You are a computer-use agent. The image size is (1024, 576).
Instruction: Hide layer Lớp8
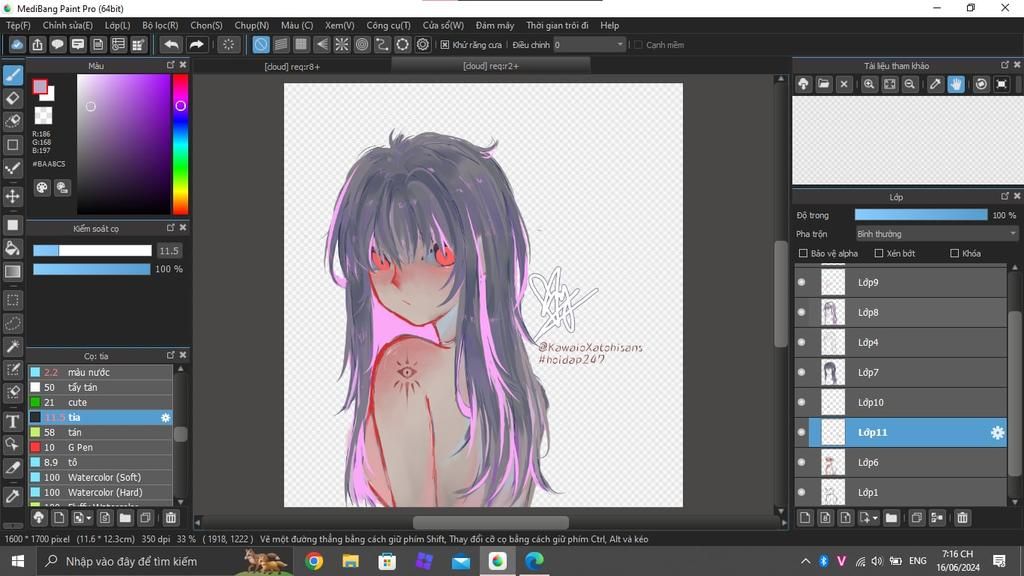[x=801, y=312]
